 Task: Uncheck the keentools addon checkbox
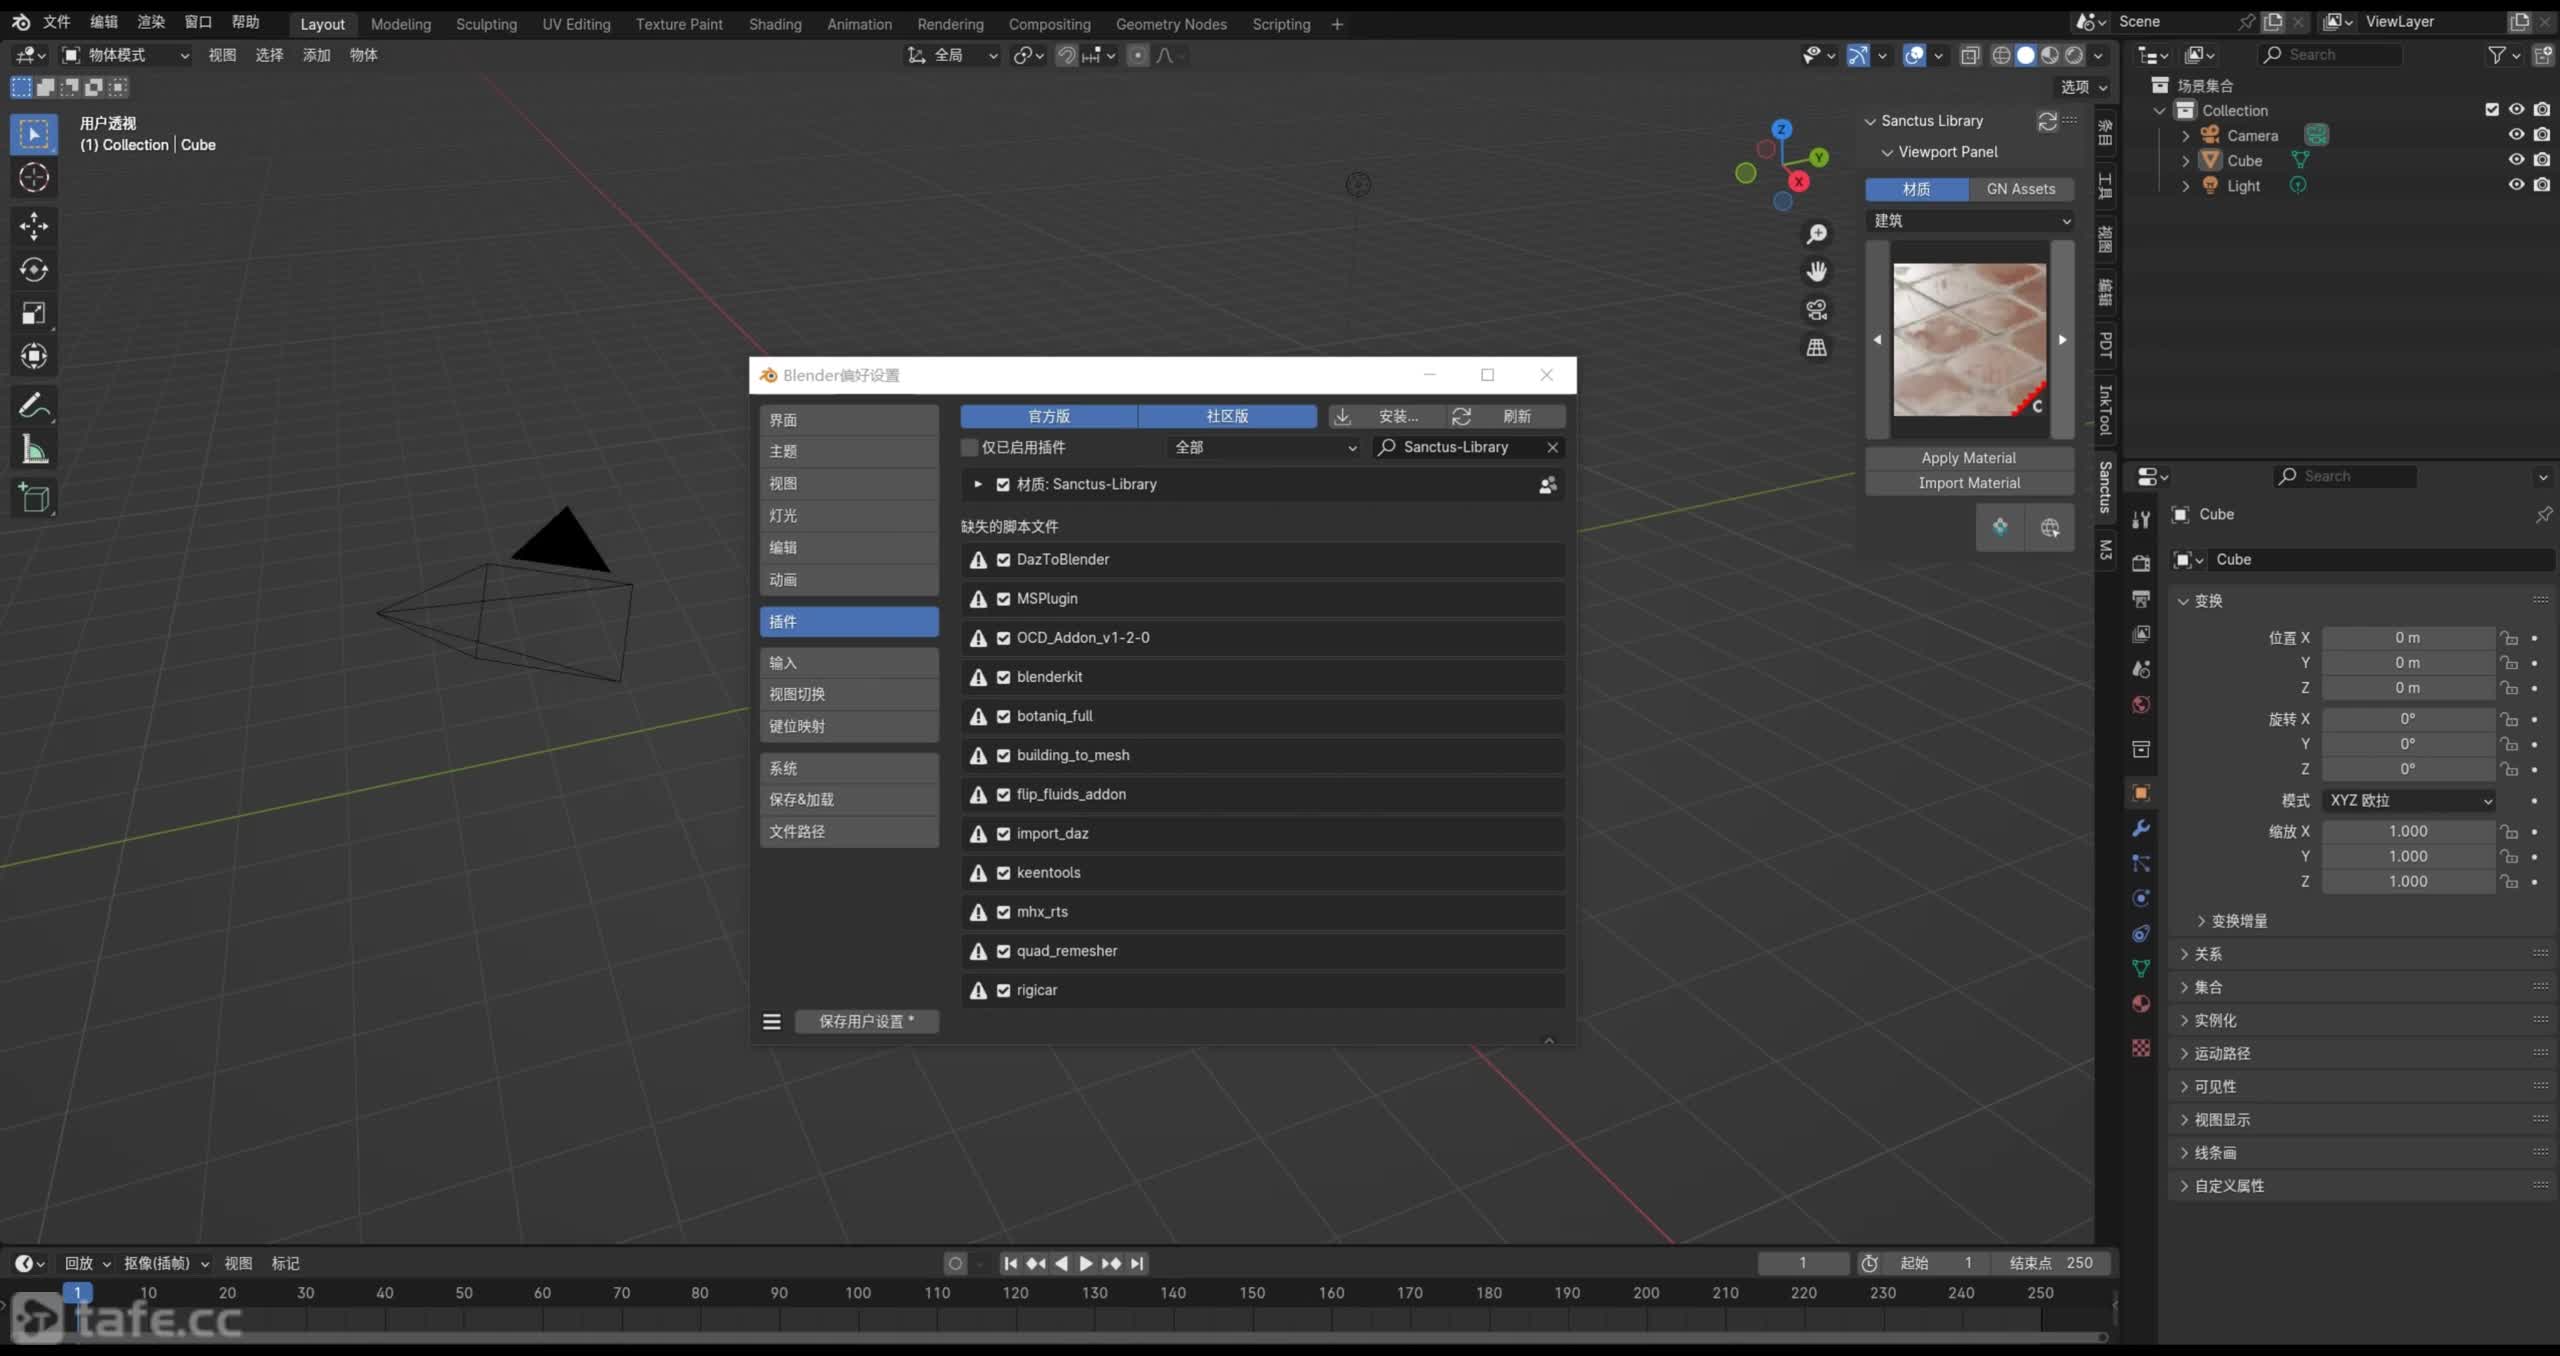pos(1003,873)
